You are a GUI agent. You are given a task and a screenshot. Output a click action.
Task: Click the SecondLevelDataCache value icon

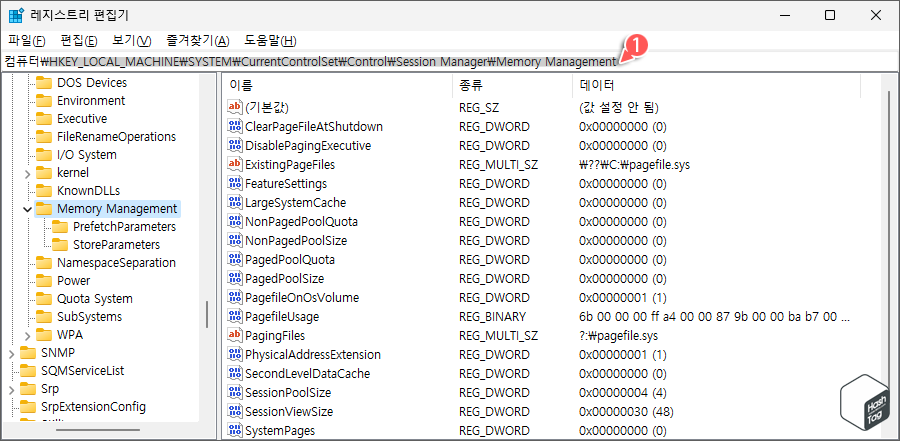pyautogui.click(x=235, y=373)
